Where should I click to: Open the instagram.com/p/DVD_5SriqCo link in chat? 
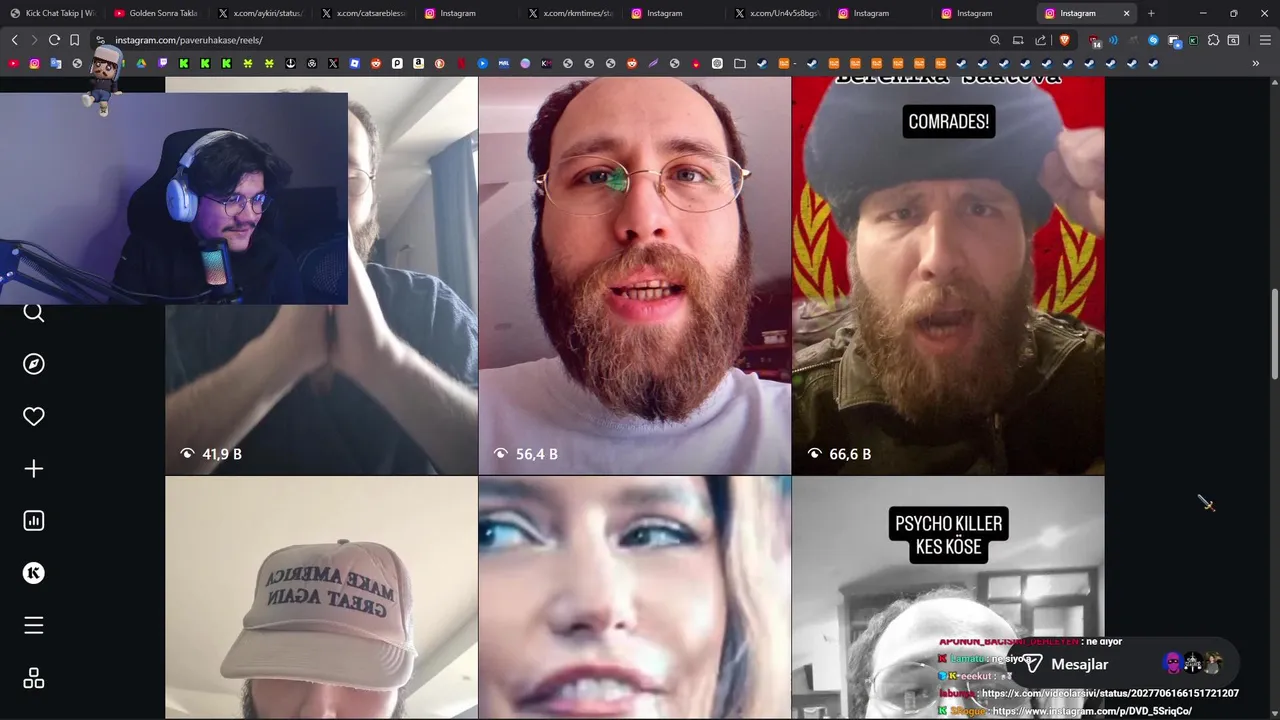pyautogui.click(x=1092, y=711)
